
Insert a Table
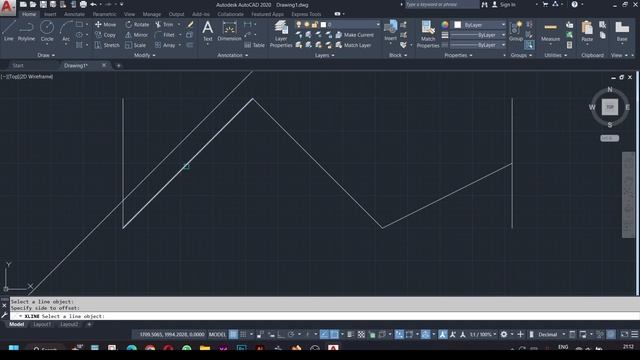click(x=254, y=45)
